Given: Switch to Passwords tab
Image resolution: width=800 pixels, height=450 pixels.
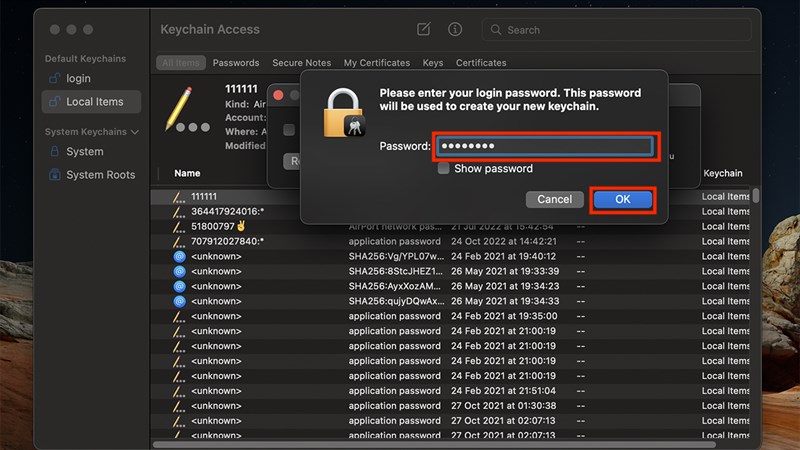Looking at the screenshot, I should click(236, 63).
